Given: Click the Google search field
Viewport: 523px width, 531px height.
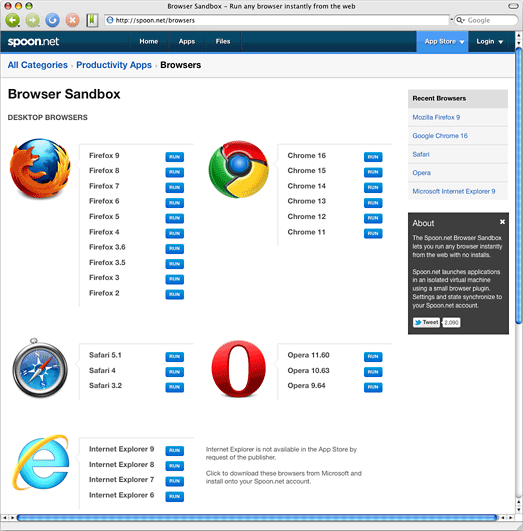Looking at the screenshot, I should pos(486,20).
